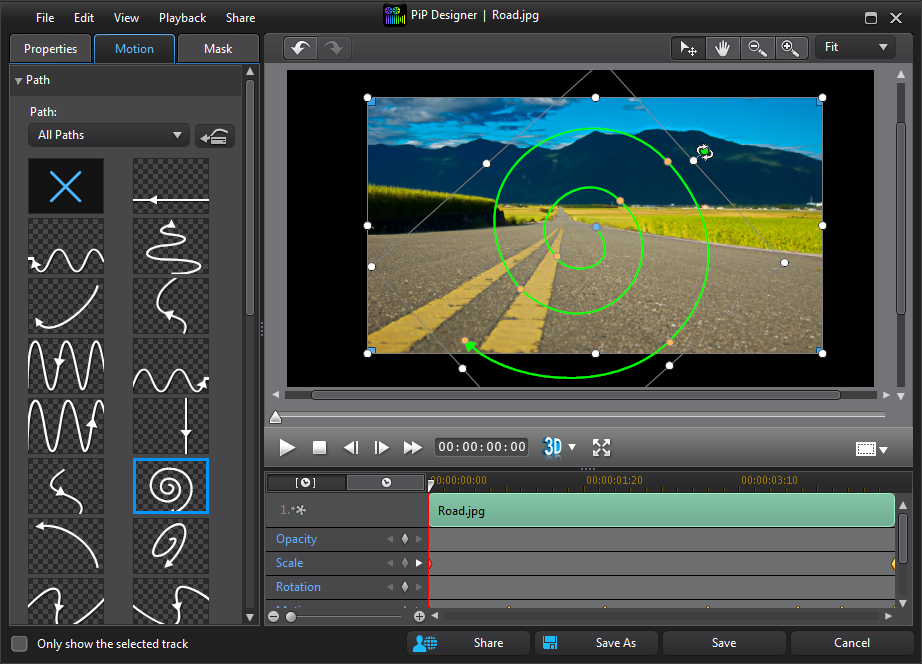The height and width of the screenshot is (664, 922).
Task: Click the Cancel button
Action: coord(851,642)
